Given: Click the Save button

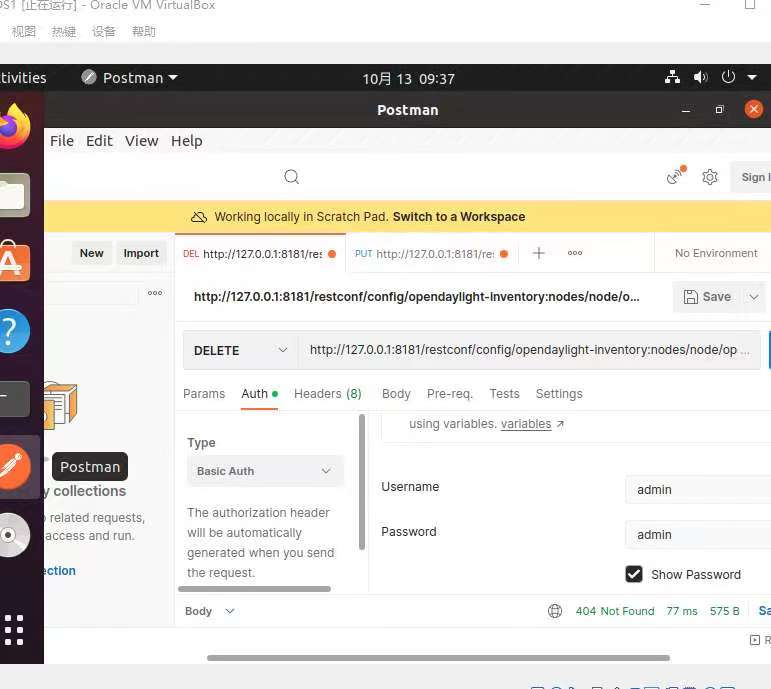Looking at the screenshot, I should 708,297.
